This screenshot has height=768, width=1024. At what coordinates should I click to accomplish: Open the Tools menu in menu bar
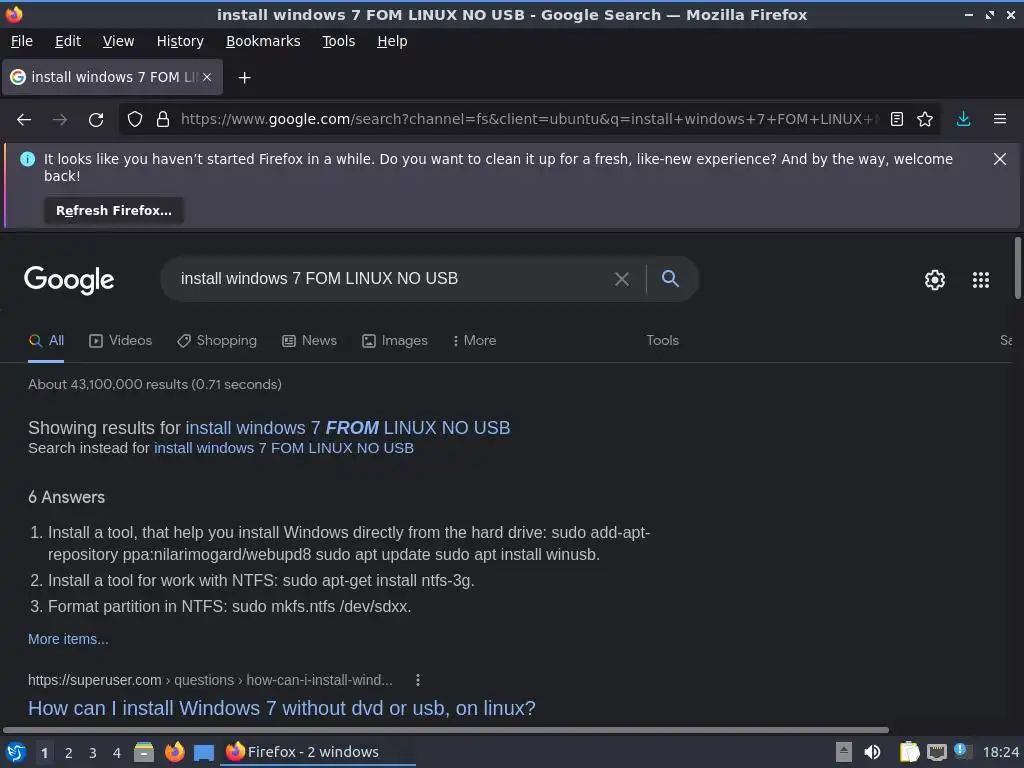click(338, 41)
